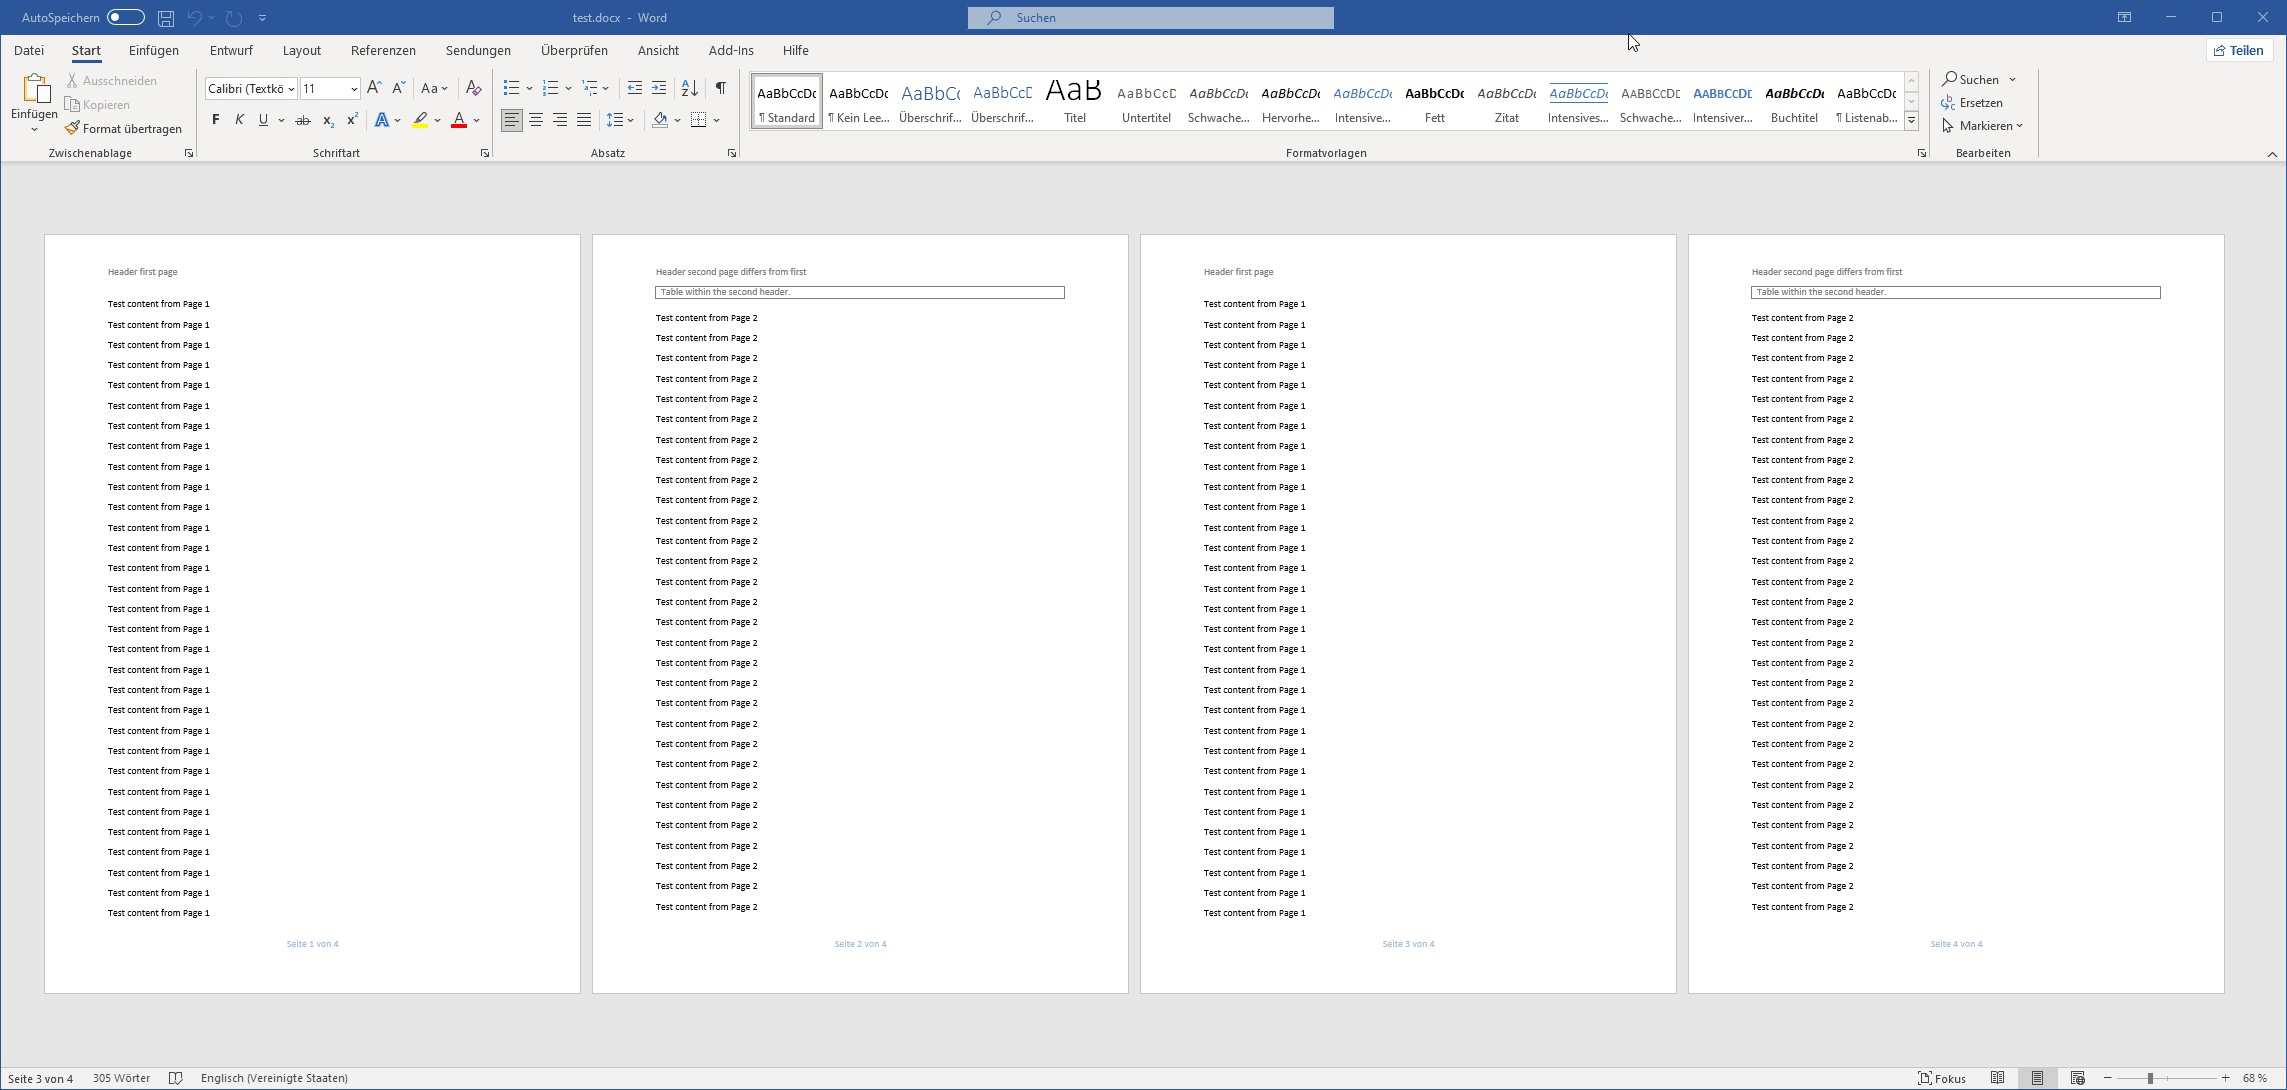Click the clear formatting eraser icon

(474, 88)
